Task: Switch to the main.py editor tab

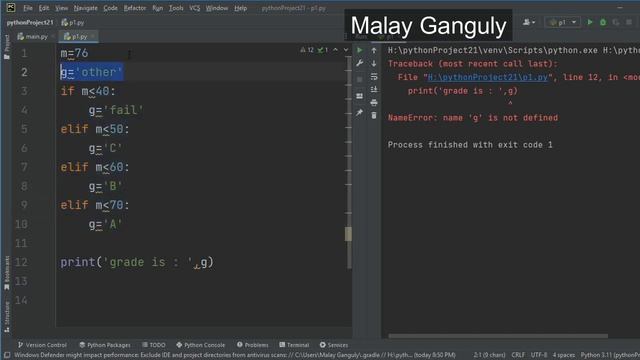Action: (33, 36)
